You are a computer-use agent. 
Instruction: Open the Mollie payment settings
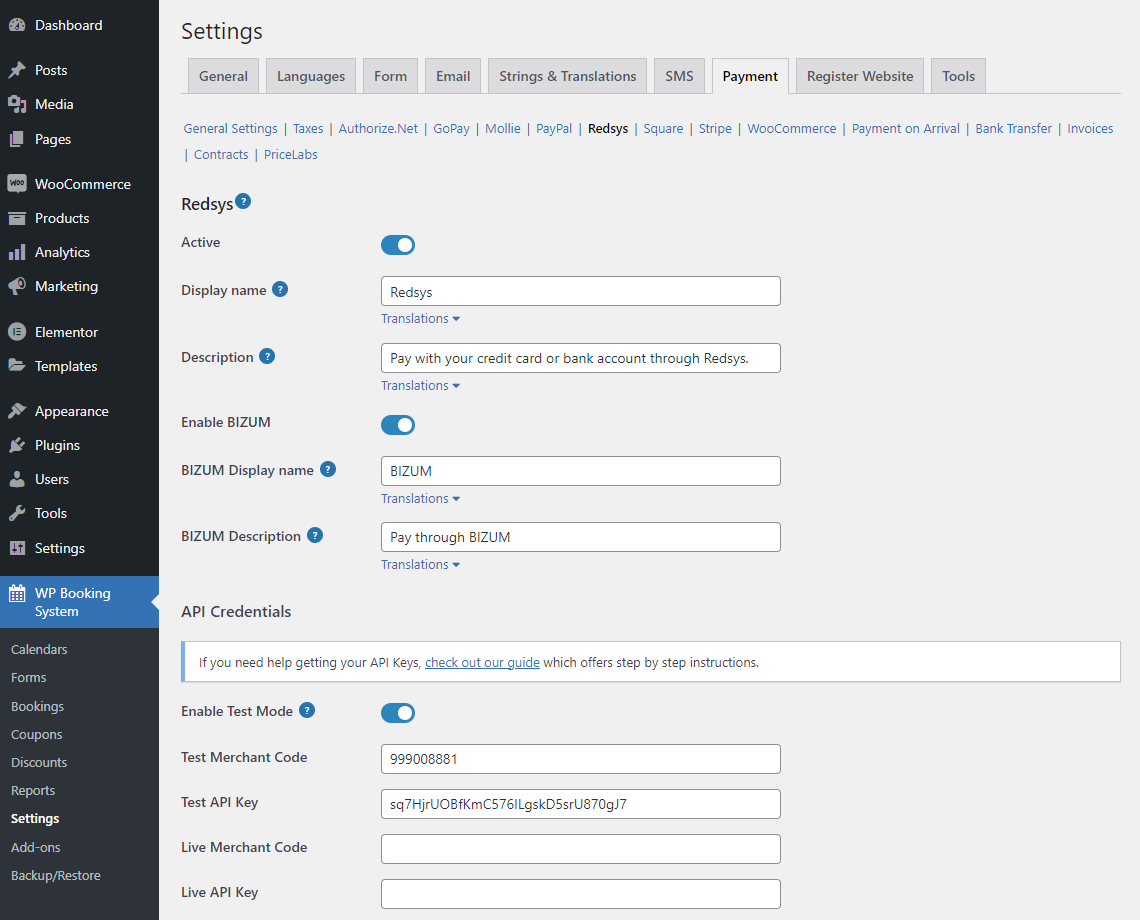coord(503,129)
